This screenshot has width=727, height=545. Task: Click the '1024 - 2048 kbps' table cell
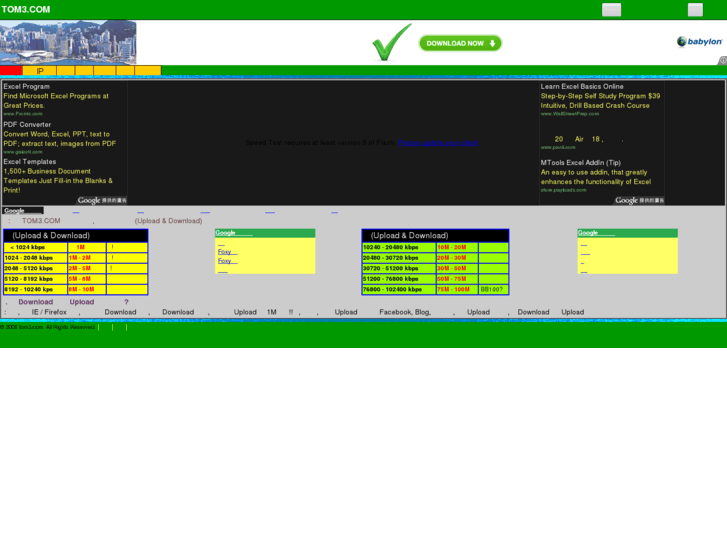pos(36,258)
